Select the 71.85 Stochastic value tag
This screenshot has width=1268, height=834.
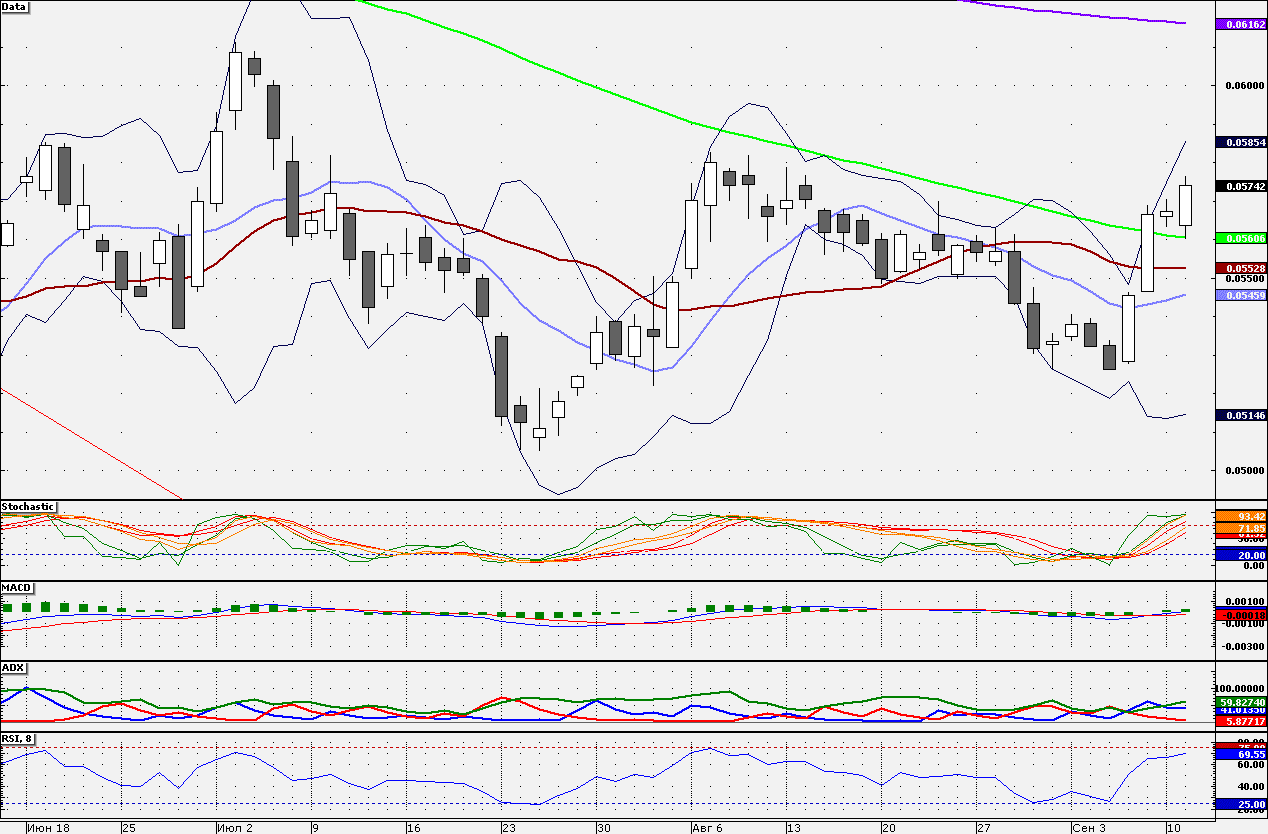[x=1240, y=528]
